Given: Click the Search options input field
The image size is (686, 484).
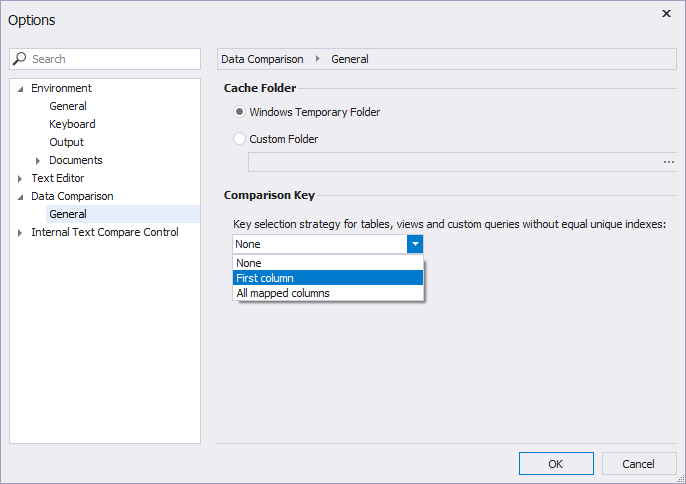Looking at the screenshot, I should click(x=105, y=59).
